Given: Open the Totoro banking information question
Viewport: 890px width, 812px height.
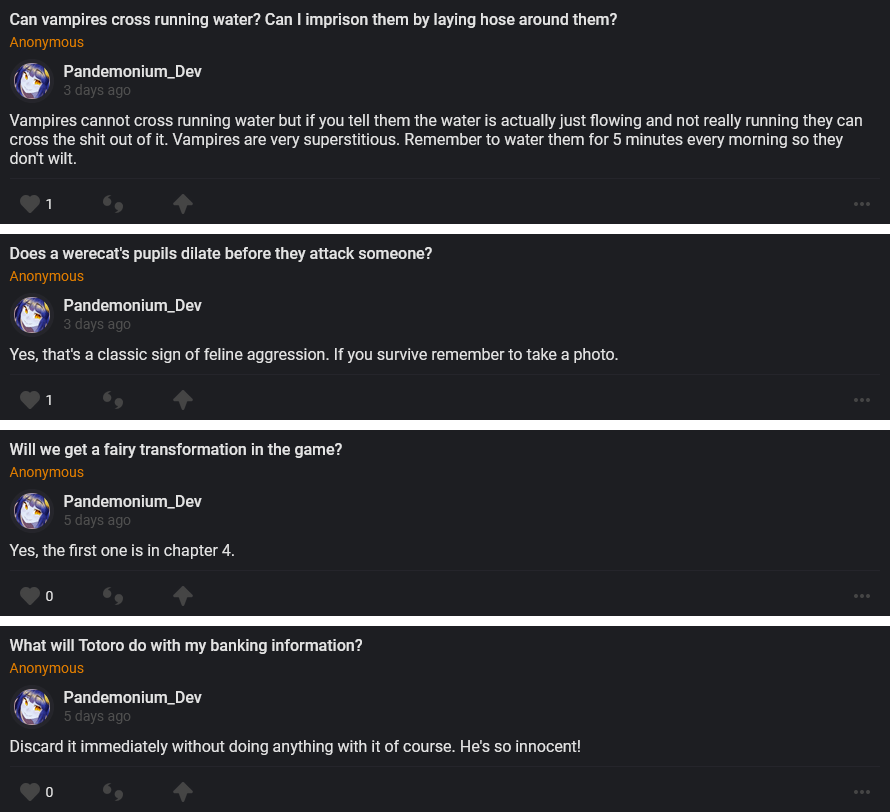Looking at the screenshot, I should click(x=186, y=646).
